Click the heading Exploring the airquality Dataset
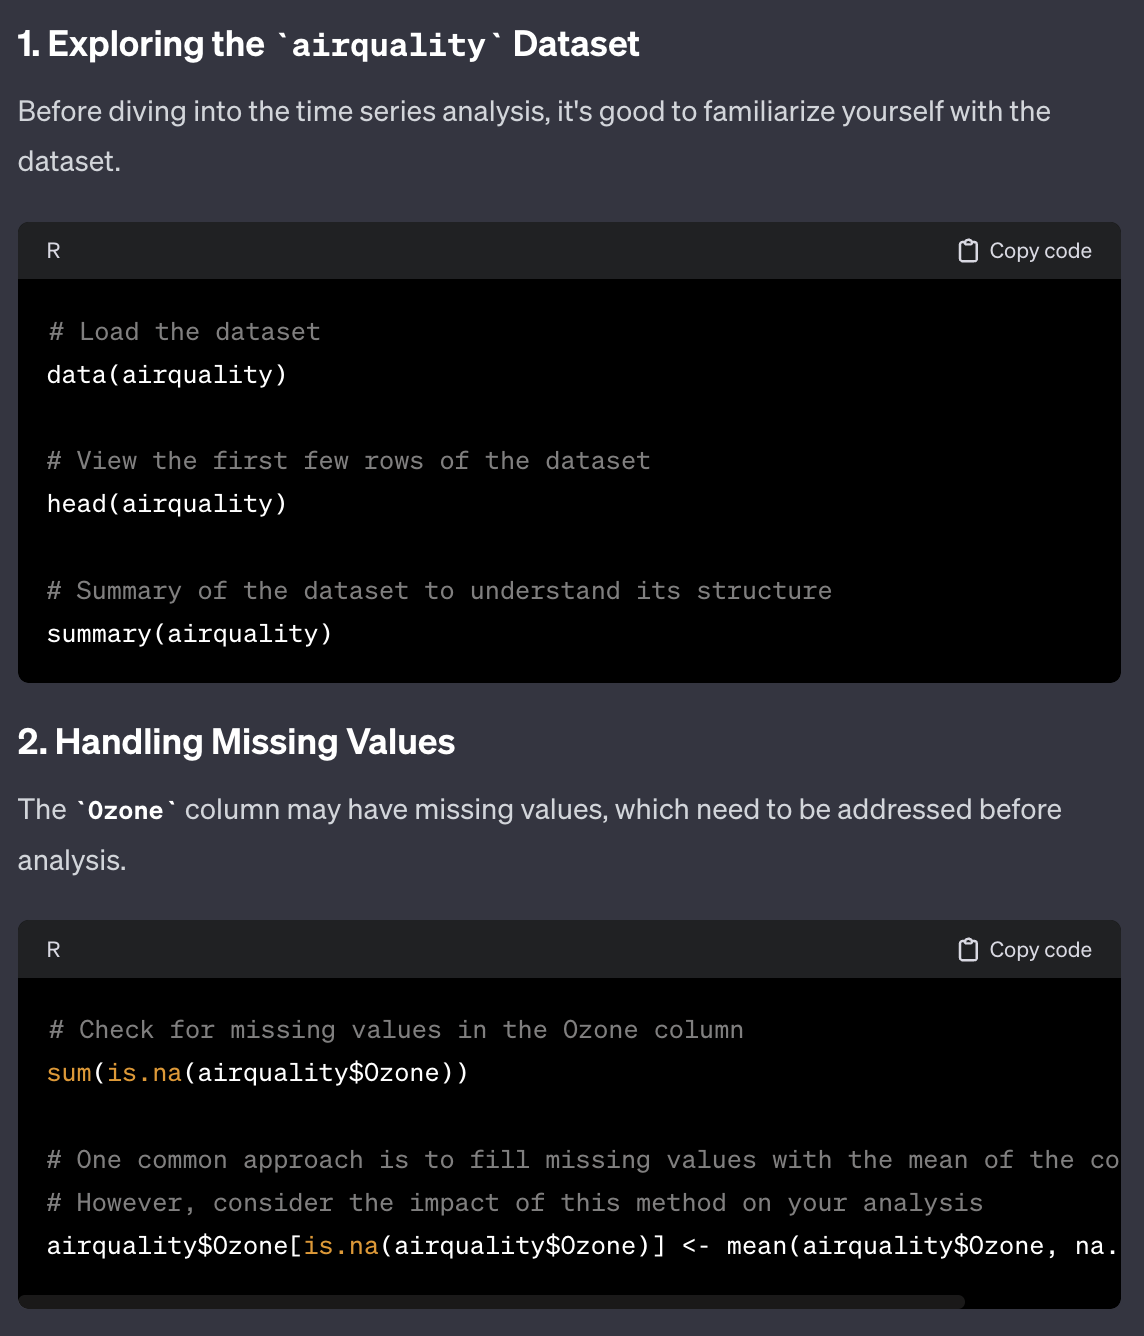Viewport: 1144px width, 1336px height. pyautogui.click(x=328, y=44)
